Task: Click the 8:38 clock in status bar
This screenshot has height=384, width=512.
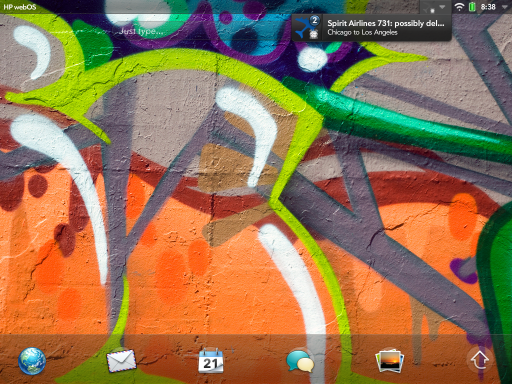Action: (x=488, y=7)
